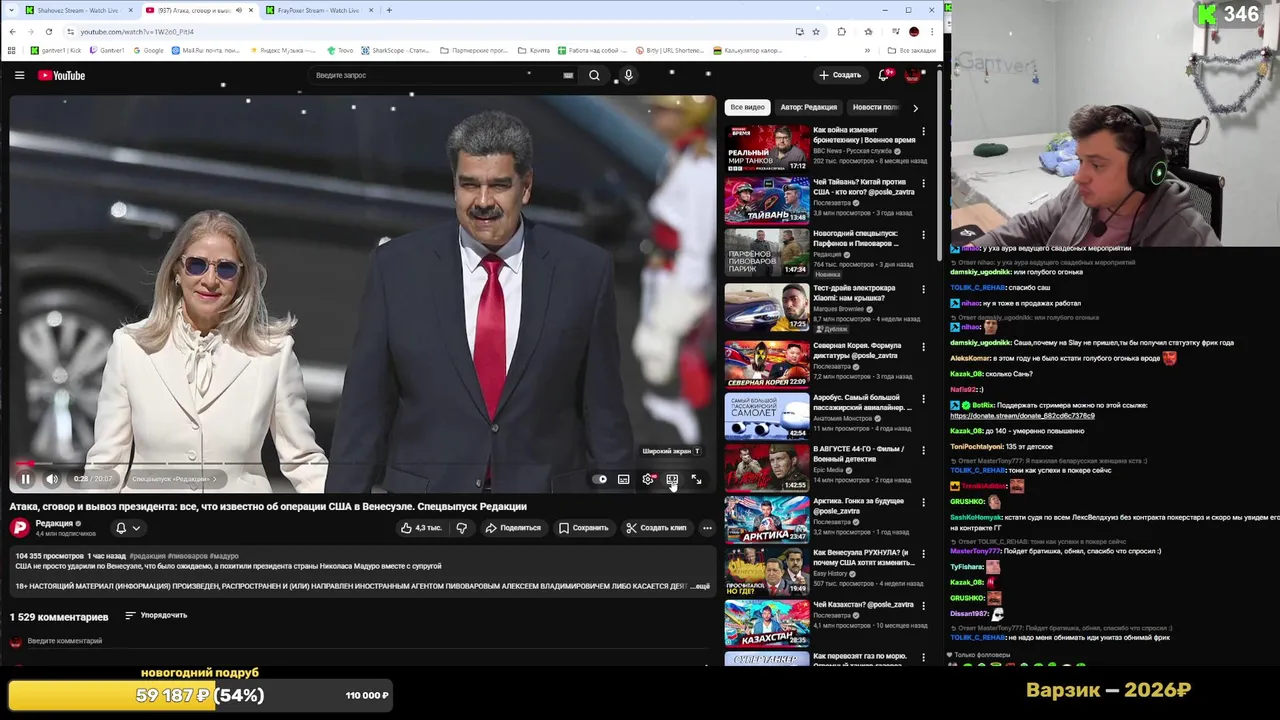The width and height of the screenshot is (1280, 720).
Task: Pause the playing video
Action: [x=25, y=479]
